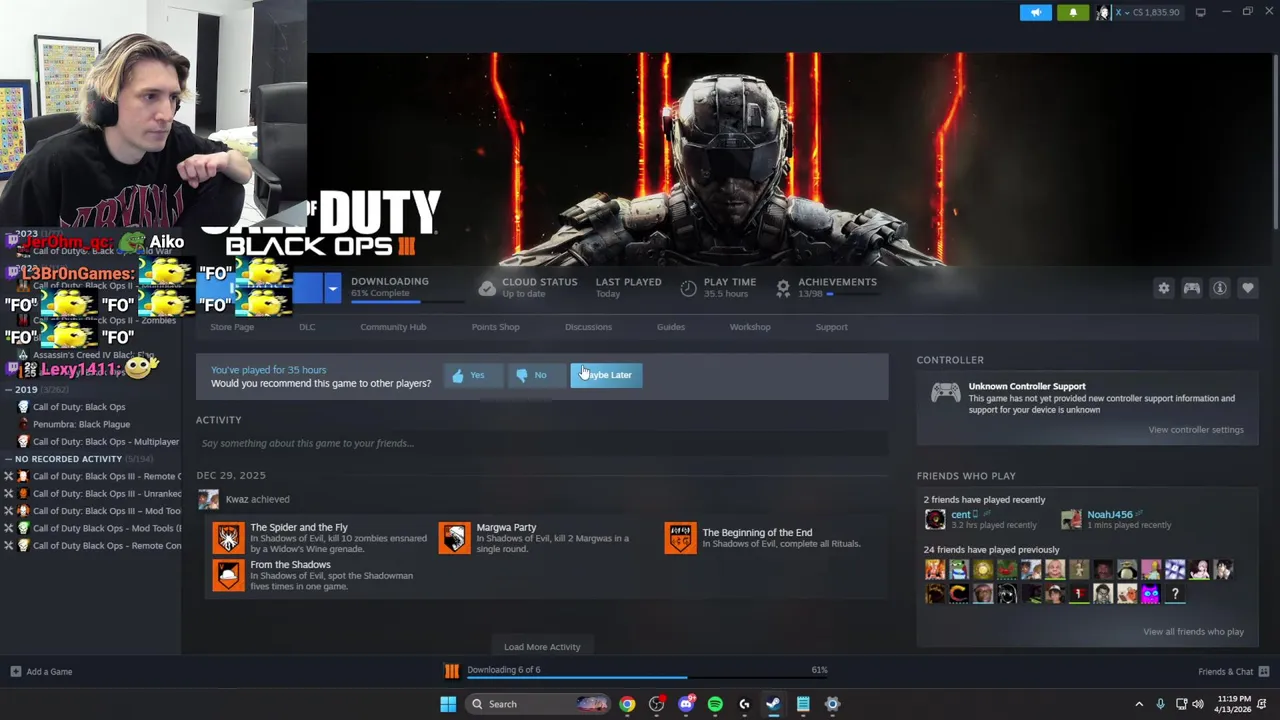The image size is (1280, 720).
Task: Click Load More Activity button
Action: coord(542,647)
